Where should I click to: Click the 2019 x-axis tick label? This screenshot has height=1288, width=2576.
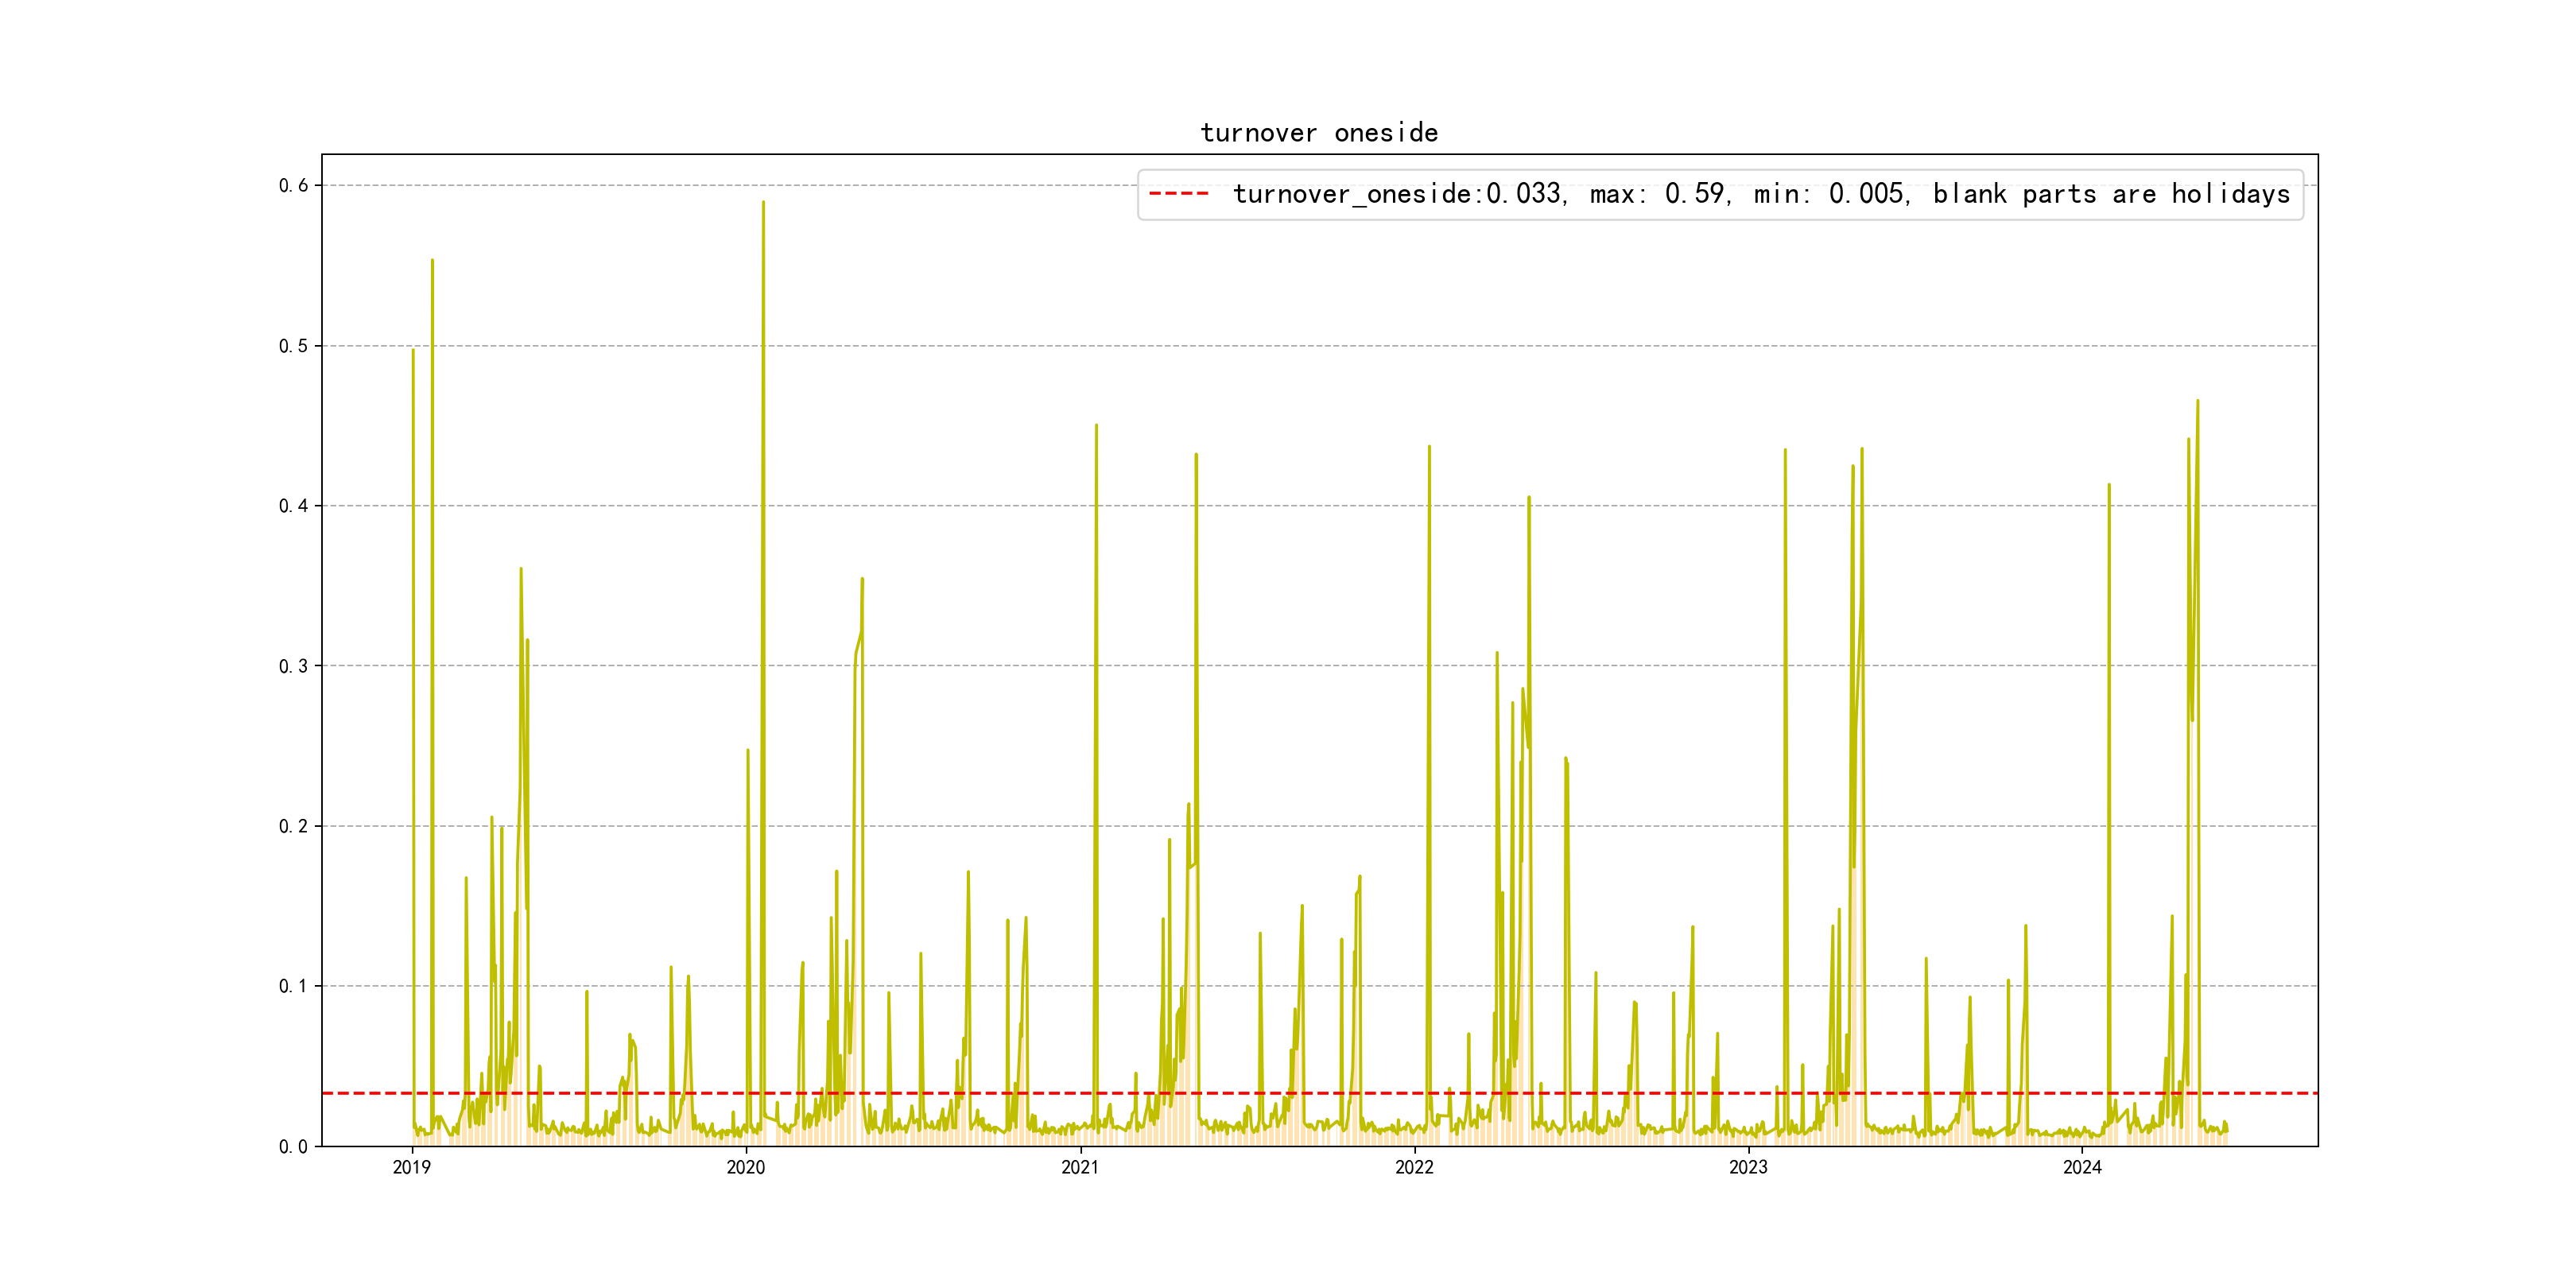412,1167
